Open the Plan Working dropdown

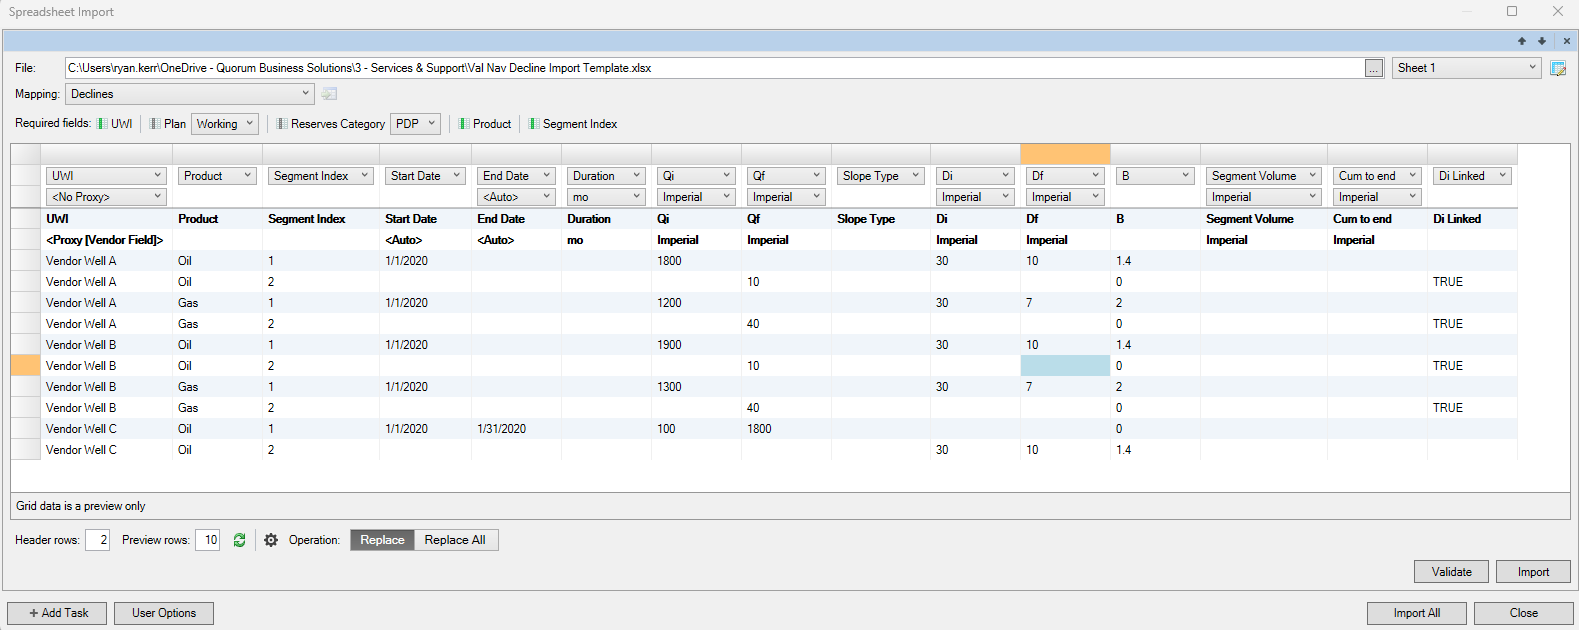[225, 124]
